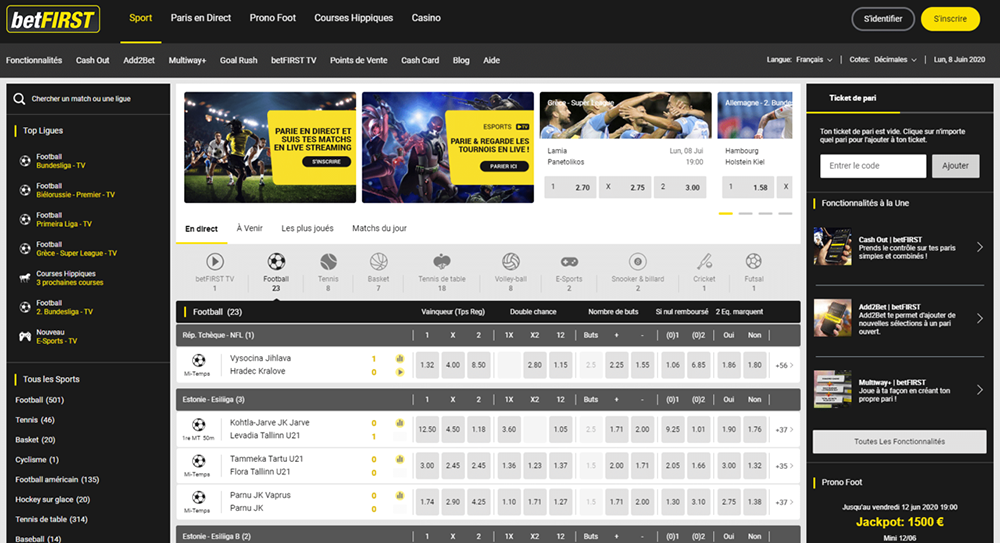The height and width of the screenshot is (543, 1000).
Task: Click the betFIRST TV play icon
Action: [214, 262]
